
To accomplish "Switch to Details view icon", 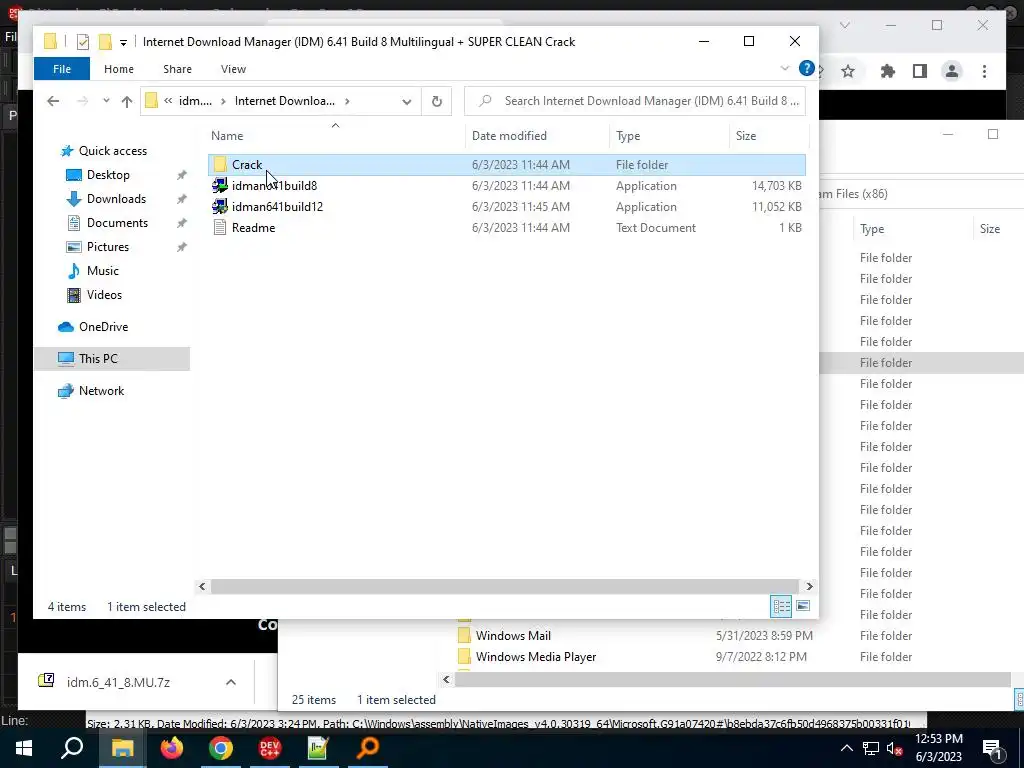I will point(781,607).
